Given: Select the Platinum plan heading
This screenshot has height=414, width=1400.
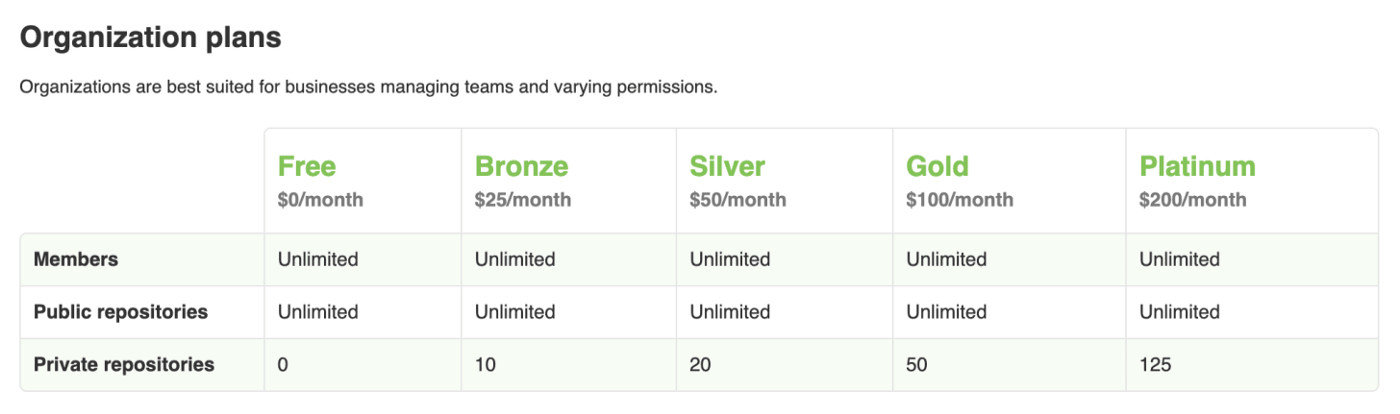Looking at the screenshot, I should (1197, 166).
